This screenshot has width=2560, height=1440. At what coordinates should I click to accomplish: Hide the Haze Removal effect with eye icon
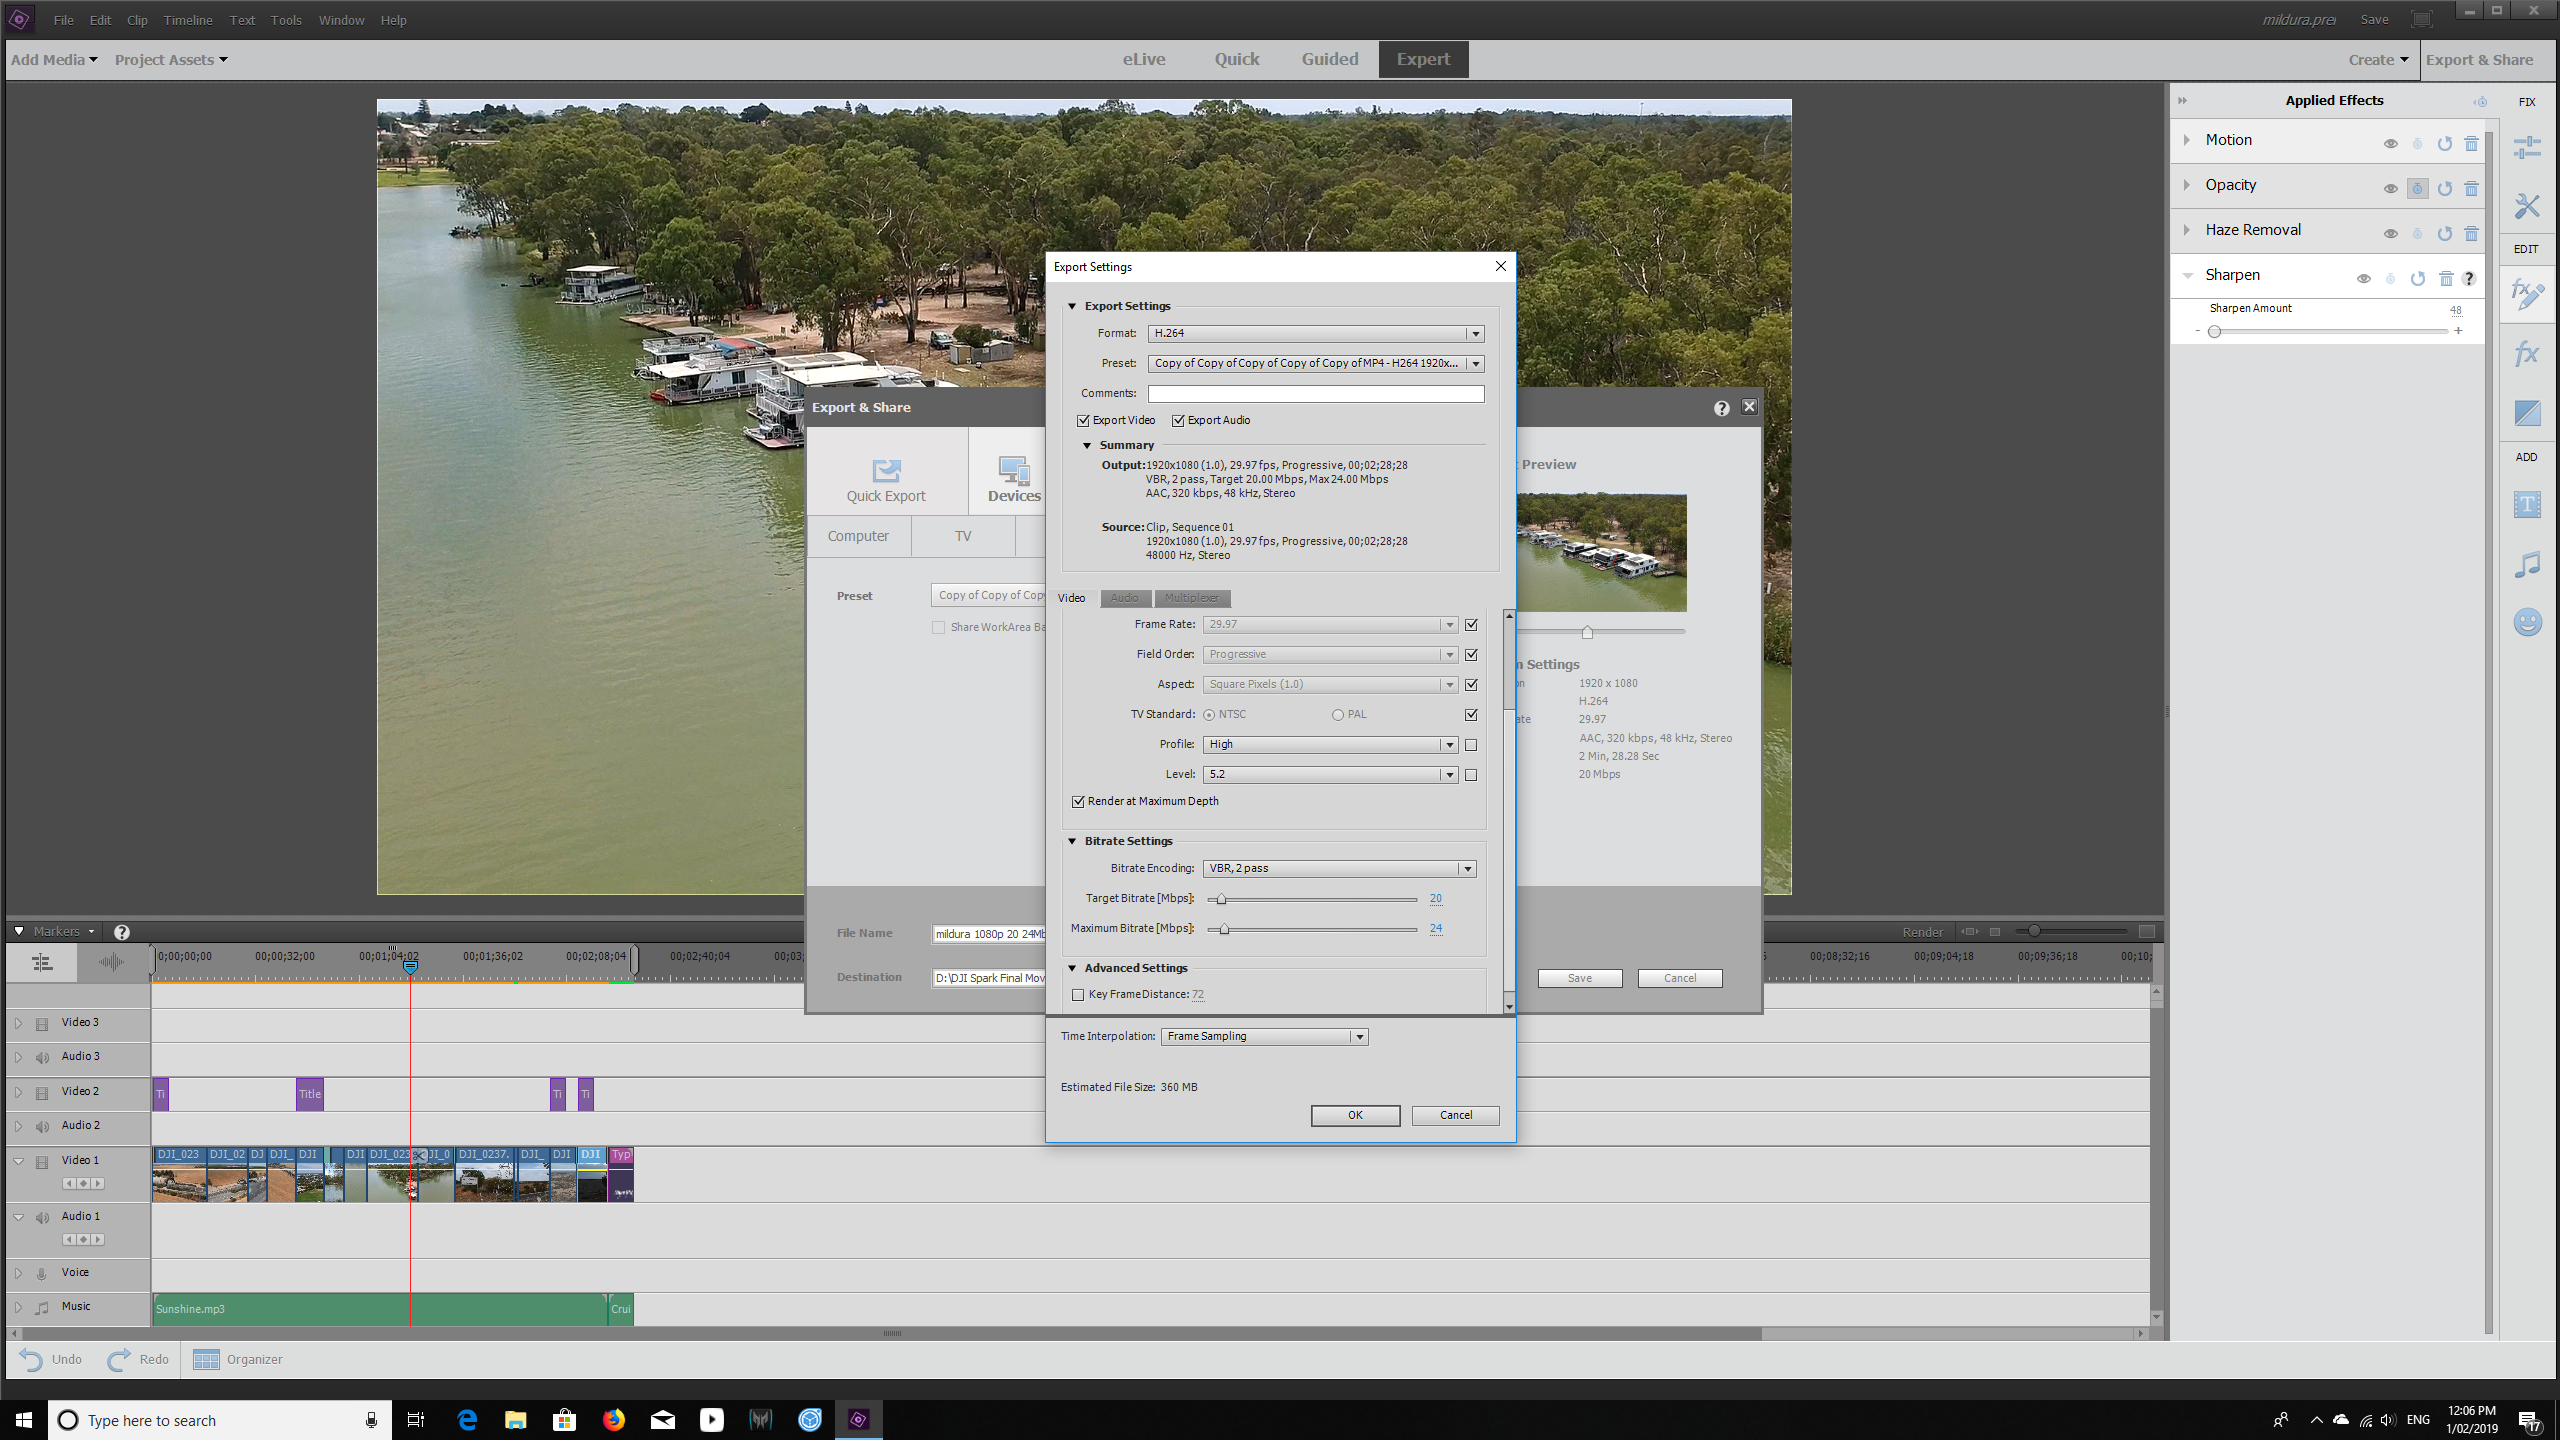[2390, 233]
